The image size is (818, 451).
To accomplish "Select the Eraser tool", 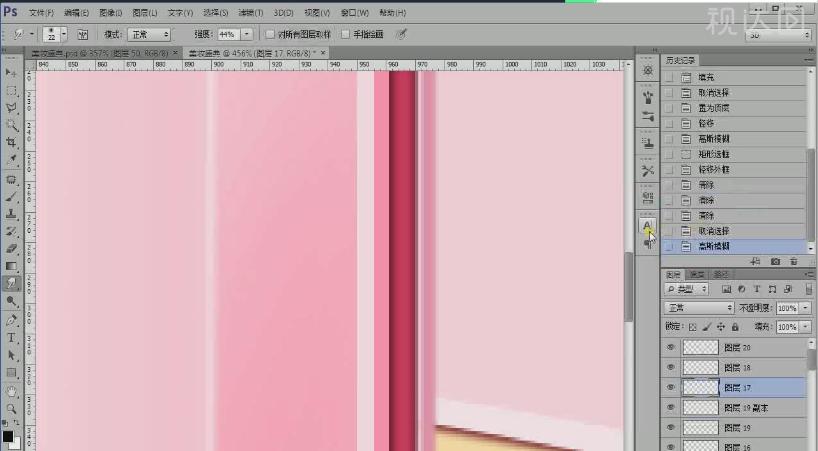I will [x=11, y=249].
